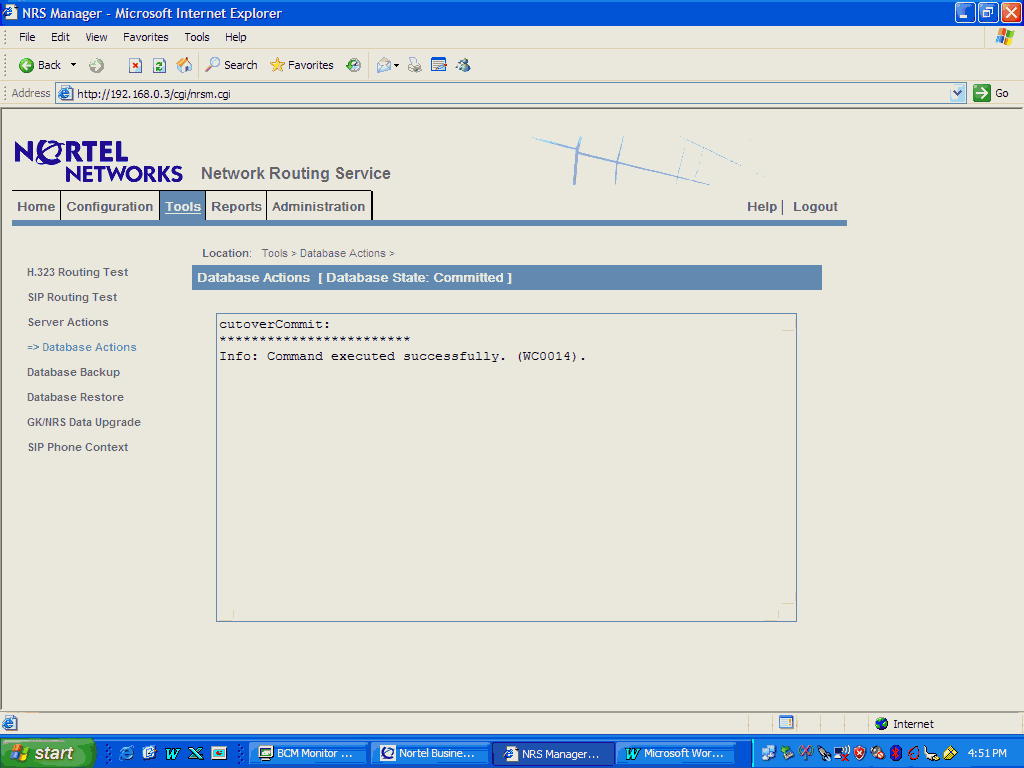Click the status bar privacy report icon
This screenshot has width=1024, height=768.
click(x=786, y=722)
